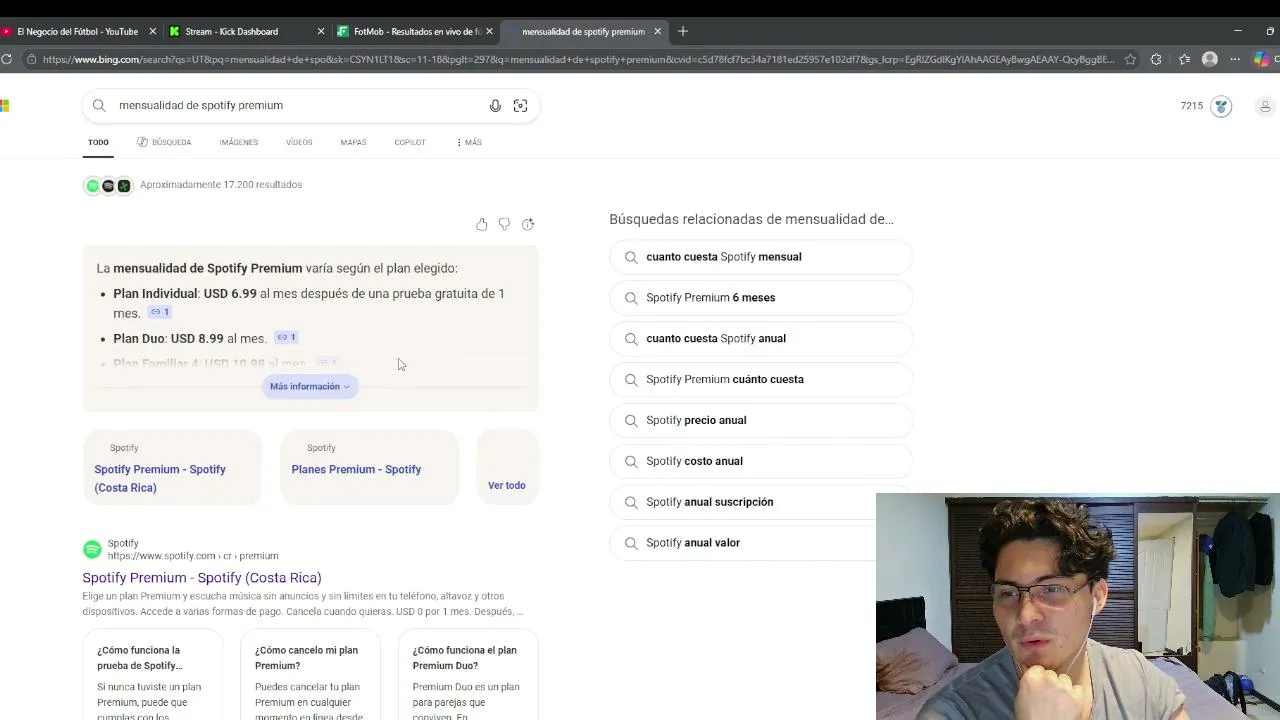The height and width of the screenshot is (720, 1280).
Task: Open Planes Premium - Spotify source card
Action: 369,467
